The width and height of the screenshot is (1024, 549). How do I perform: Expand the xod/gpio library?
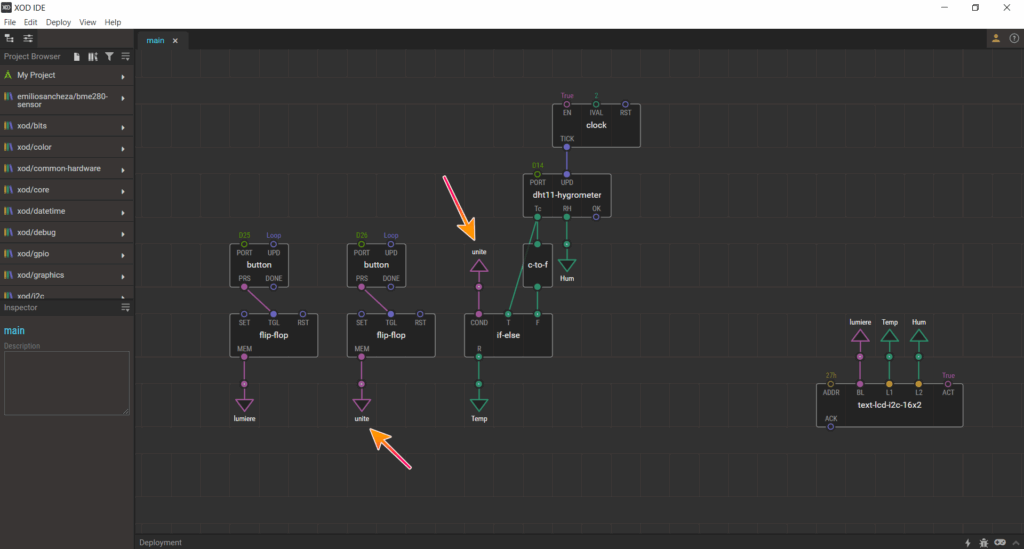(123, 255)
